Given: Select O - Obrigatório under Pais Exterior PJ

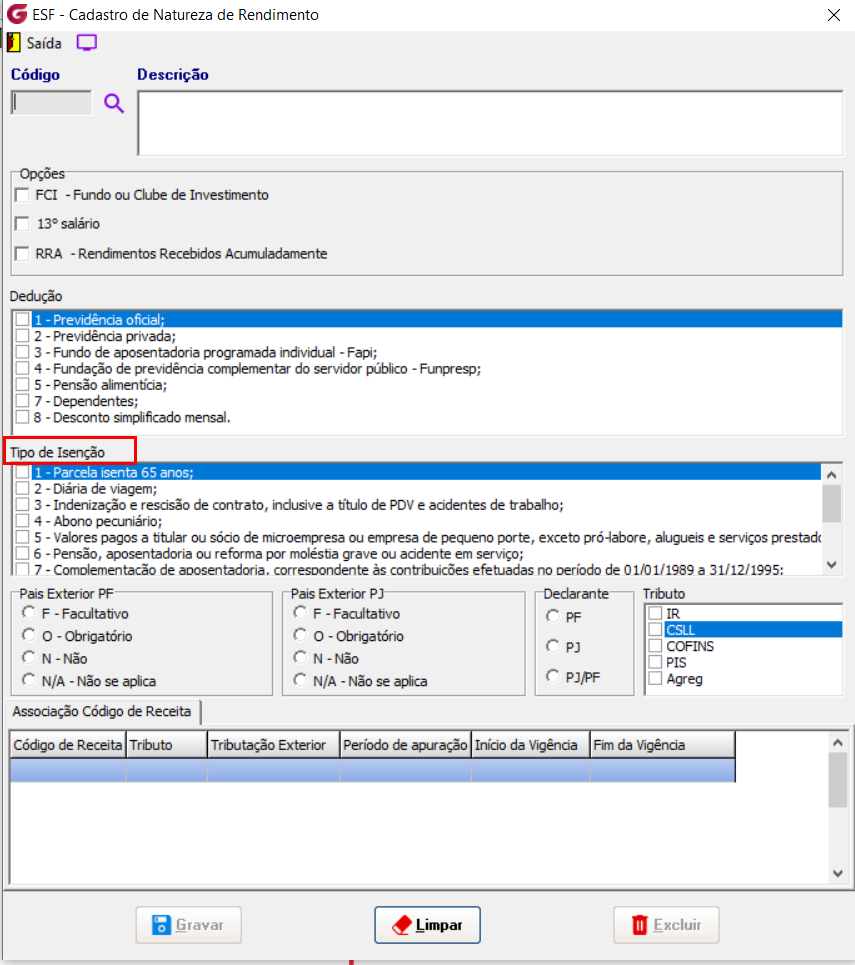Looking at the screenshot, I should 300,635.
